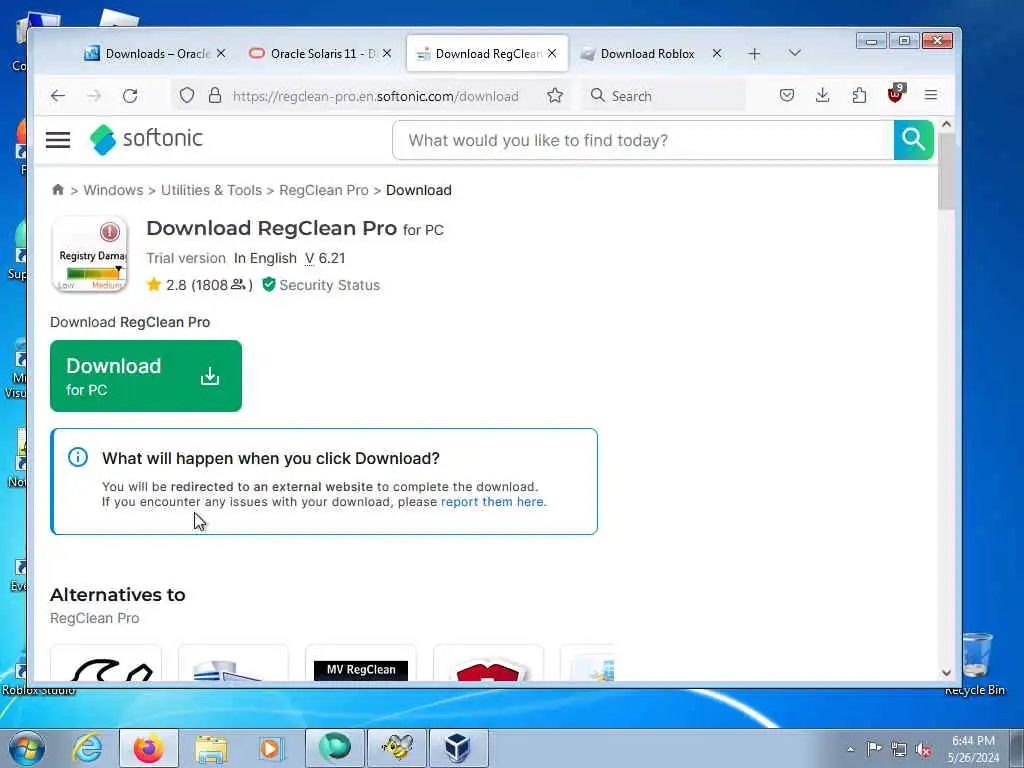Click the Firefox taskbar icon
Screen dimensions: 1024x768
[149, 748]
